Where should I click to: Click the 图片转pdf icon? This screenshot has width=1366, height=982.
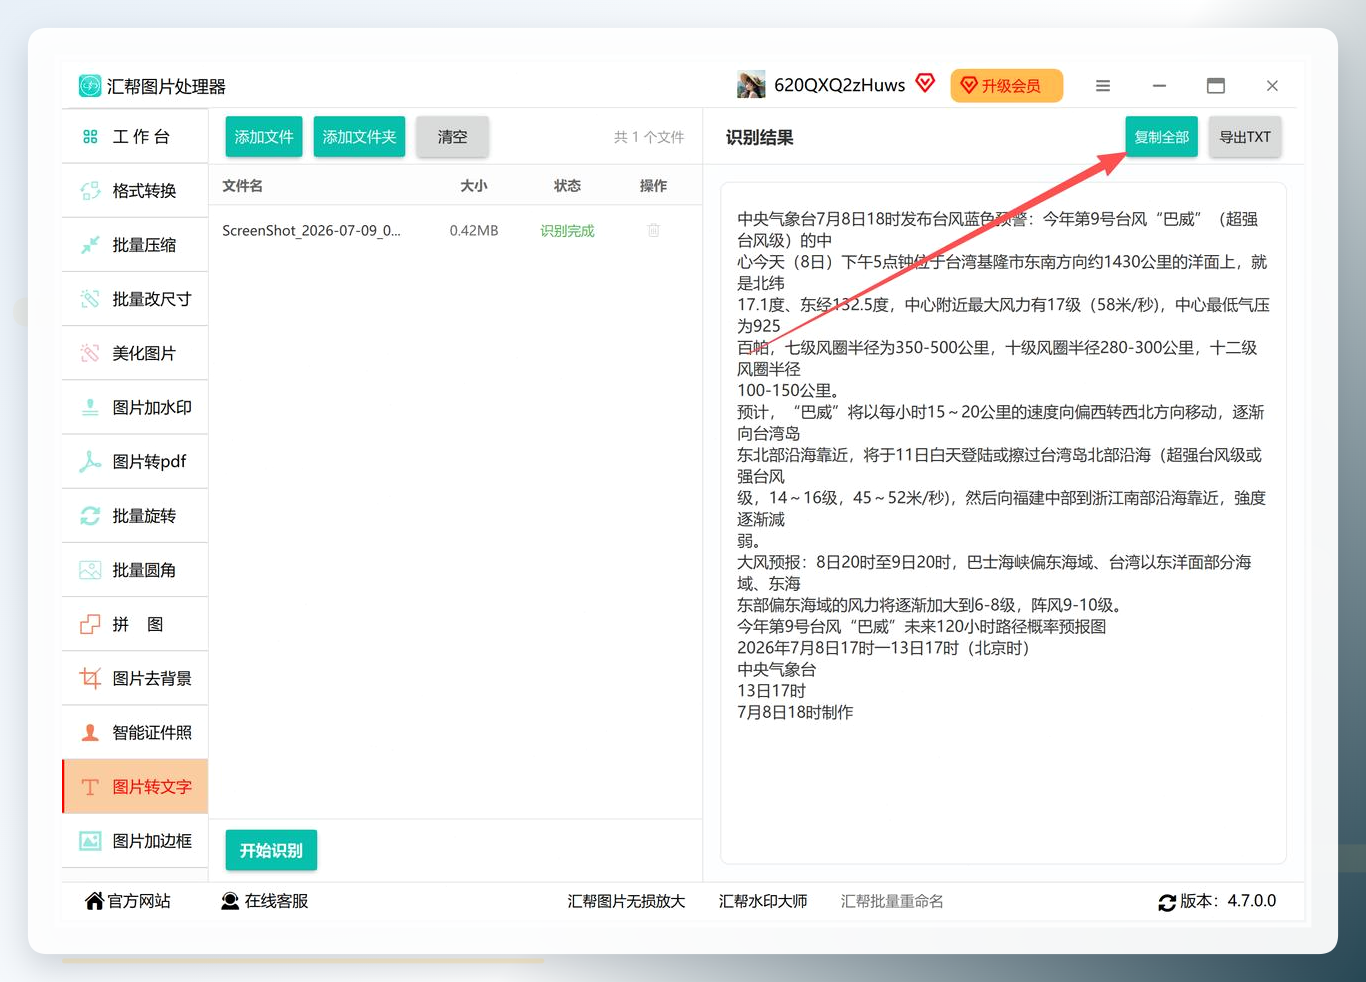pos(90,461)
